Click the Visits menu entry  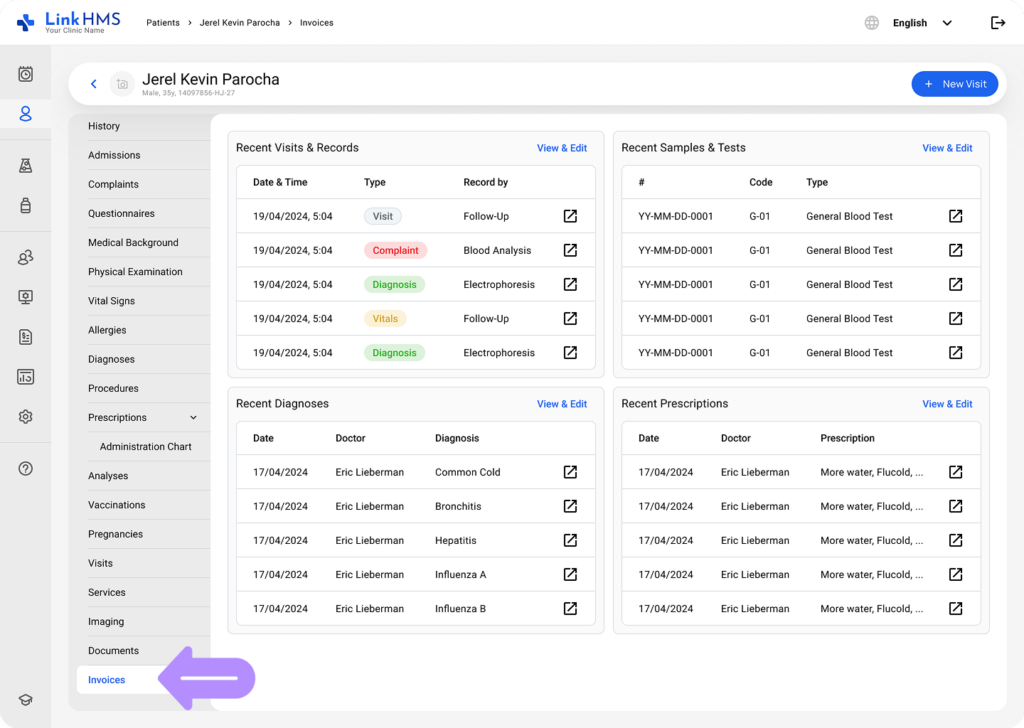[x=101, y=563]
